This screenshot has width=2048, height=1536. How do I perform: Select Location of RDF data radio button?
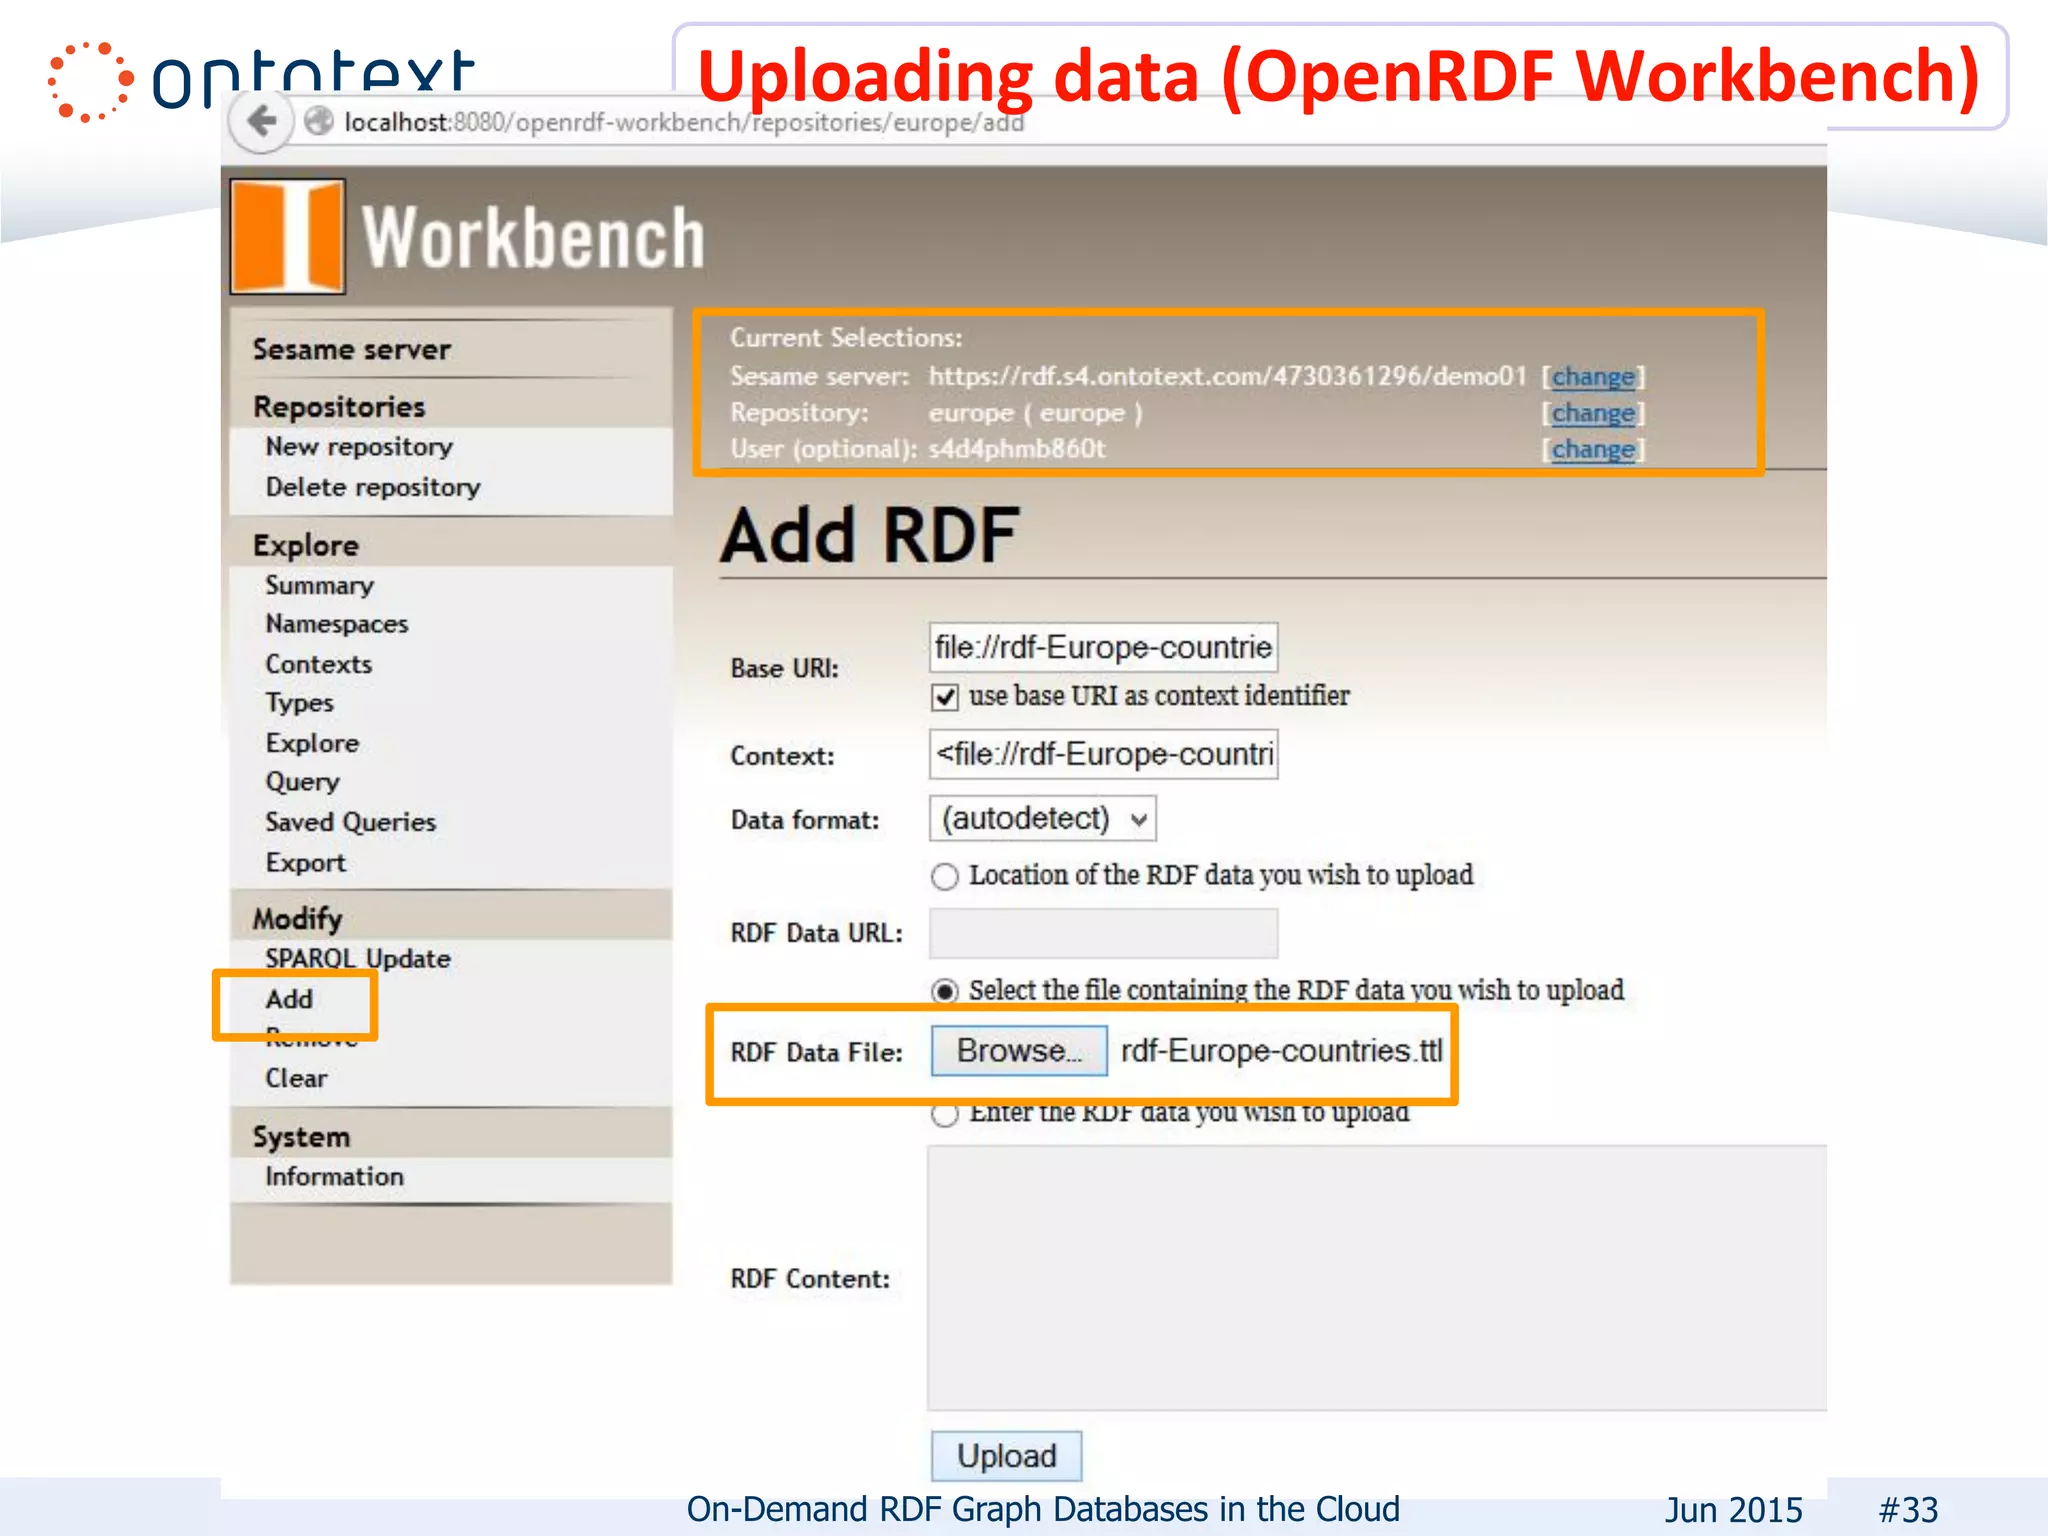pos(945,877)
